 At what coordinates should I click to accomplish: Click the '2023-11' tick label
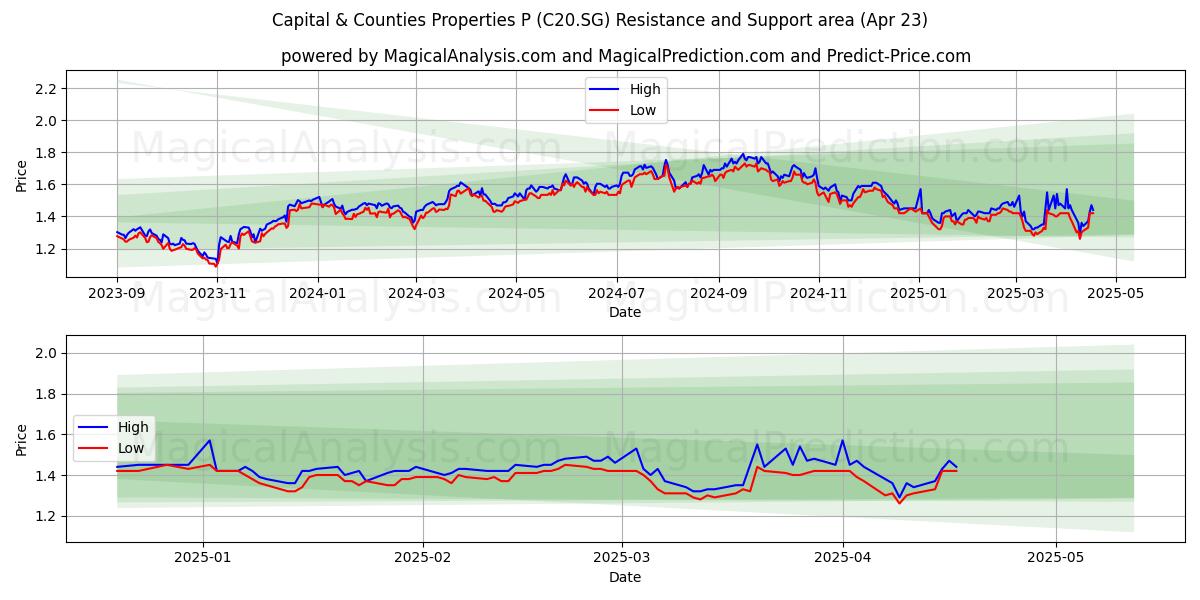pos(218,293)
